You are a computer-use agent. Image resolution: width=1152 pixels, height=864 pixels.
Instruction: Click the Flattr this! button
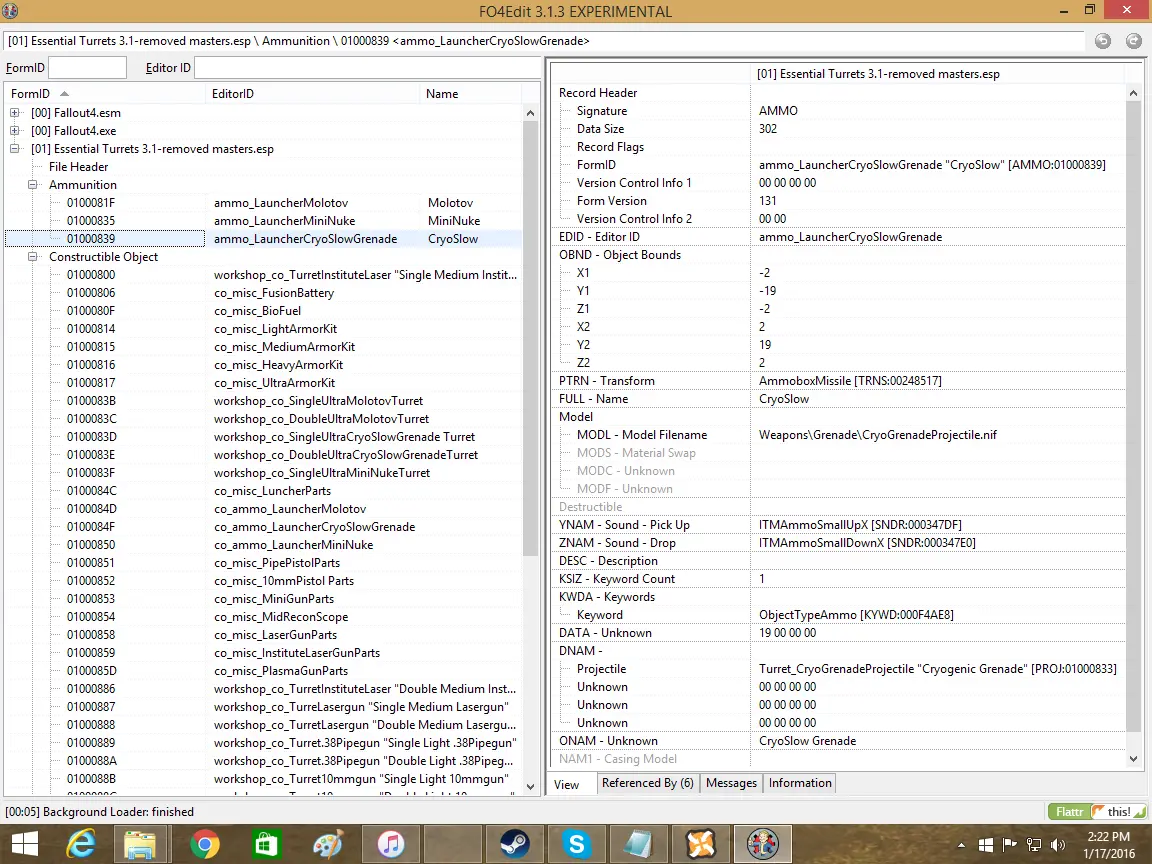(1097, 812)
